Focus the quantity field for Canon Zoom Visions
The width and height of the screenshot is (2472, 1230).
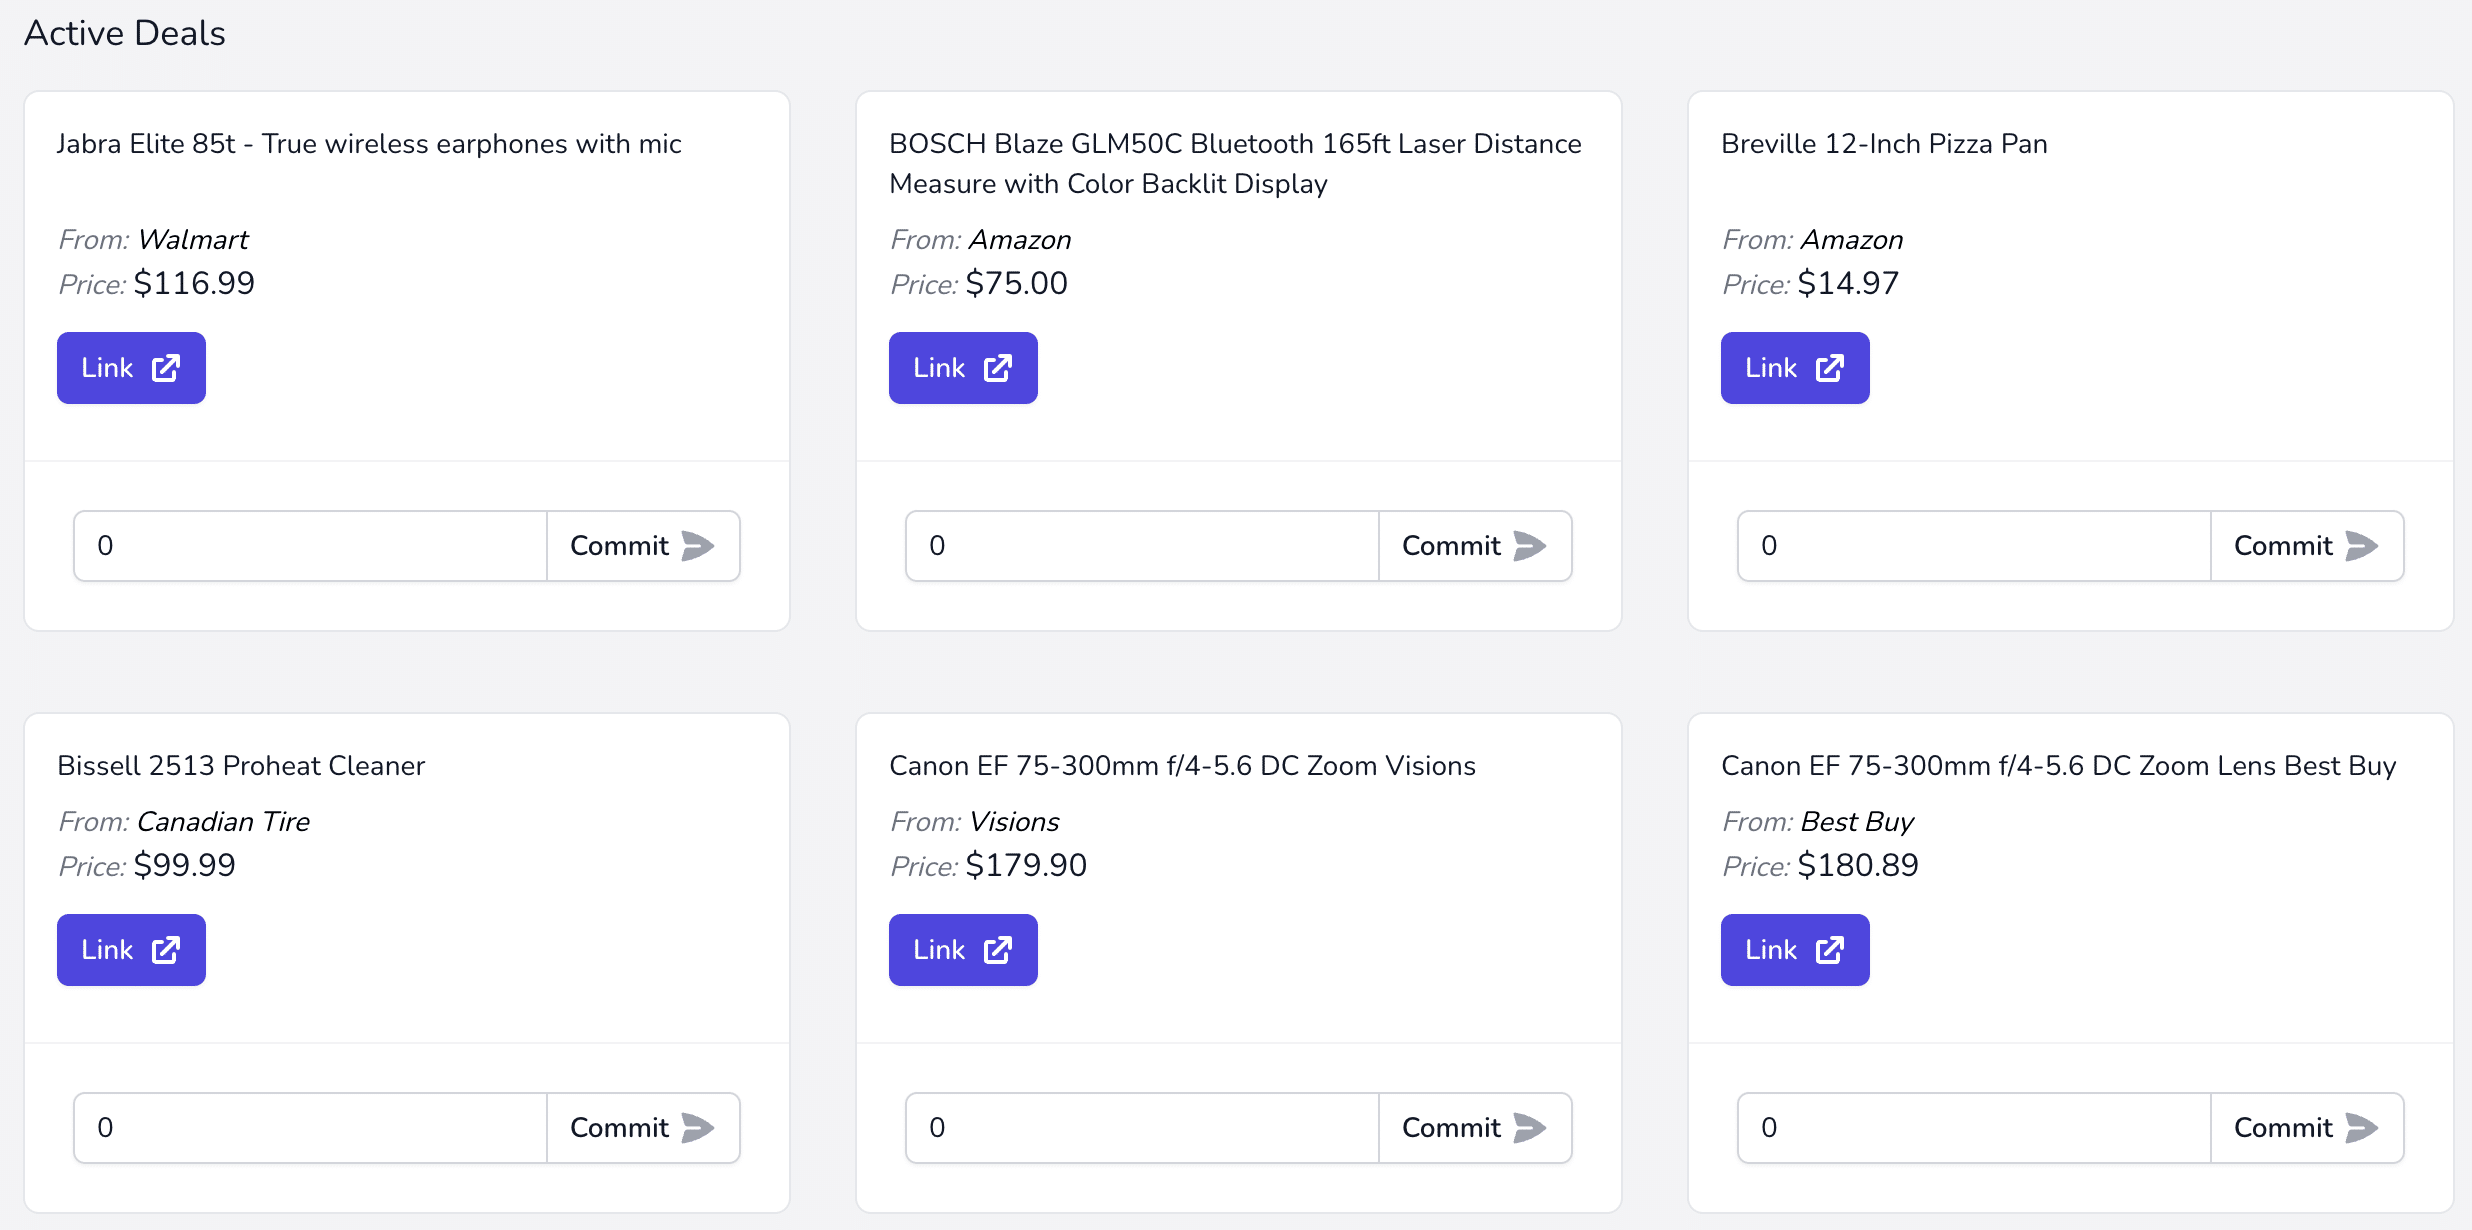pos(1142,1128)
